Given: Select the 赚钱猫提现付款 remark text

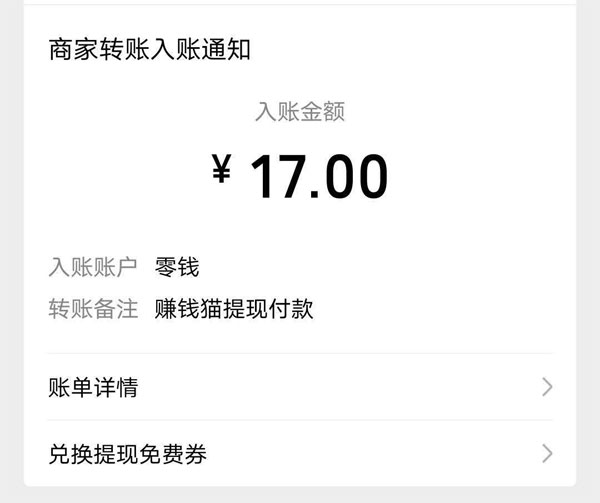Looking at the screenshot, I should [234, 309].
